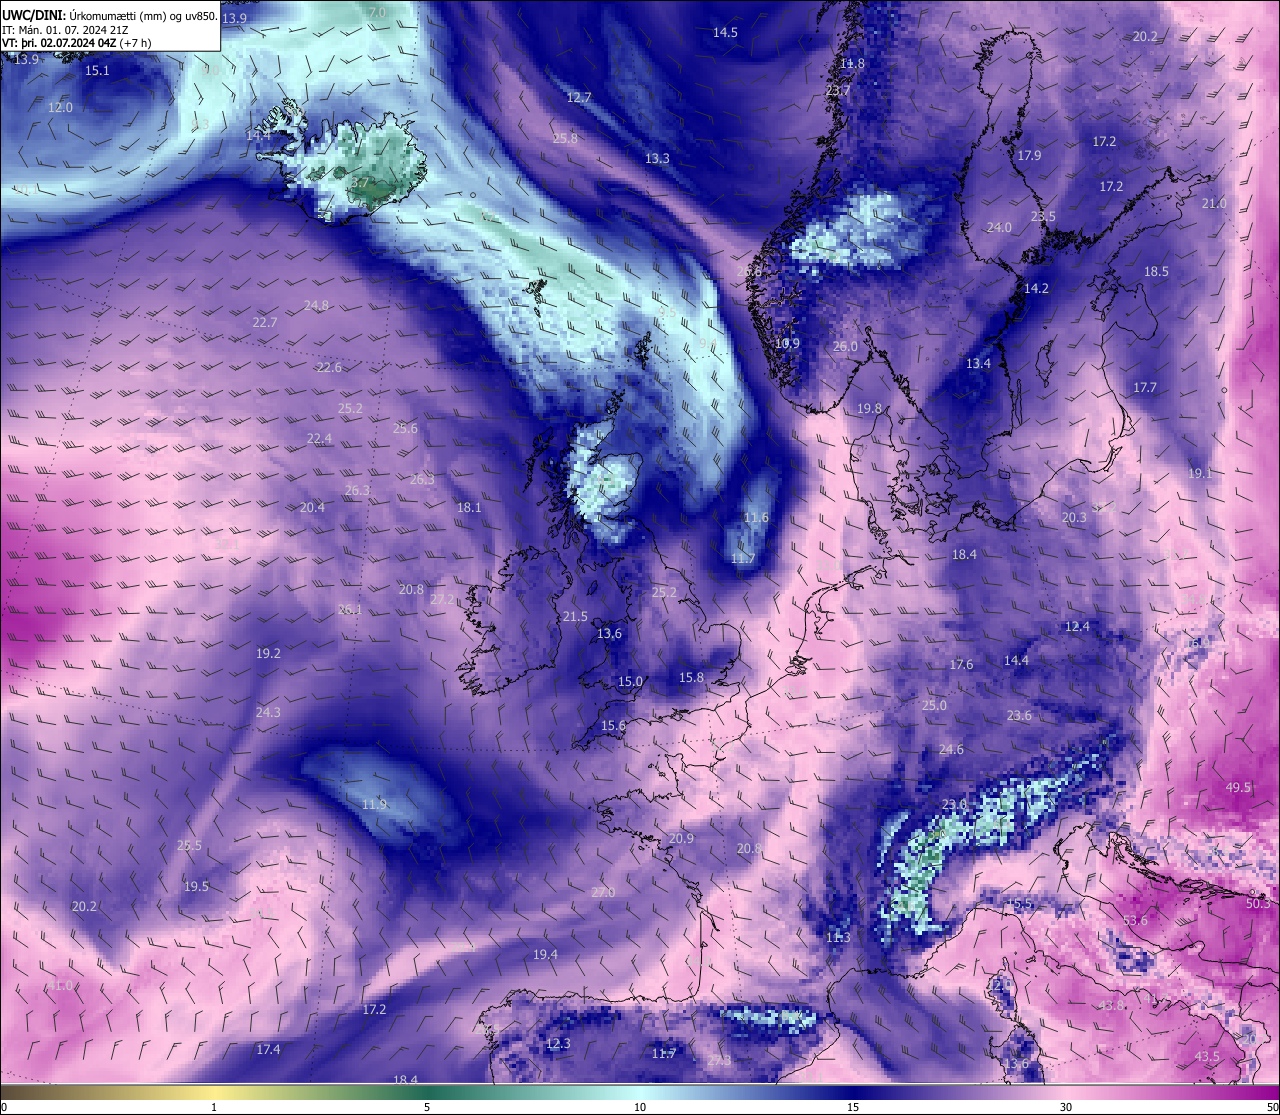1280x1115 pixels.
Task: Click the 50.3 value near the right edge
Action: pos(1258,903)
